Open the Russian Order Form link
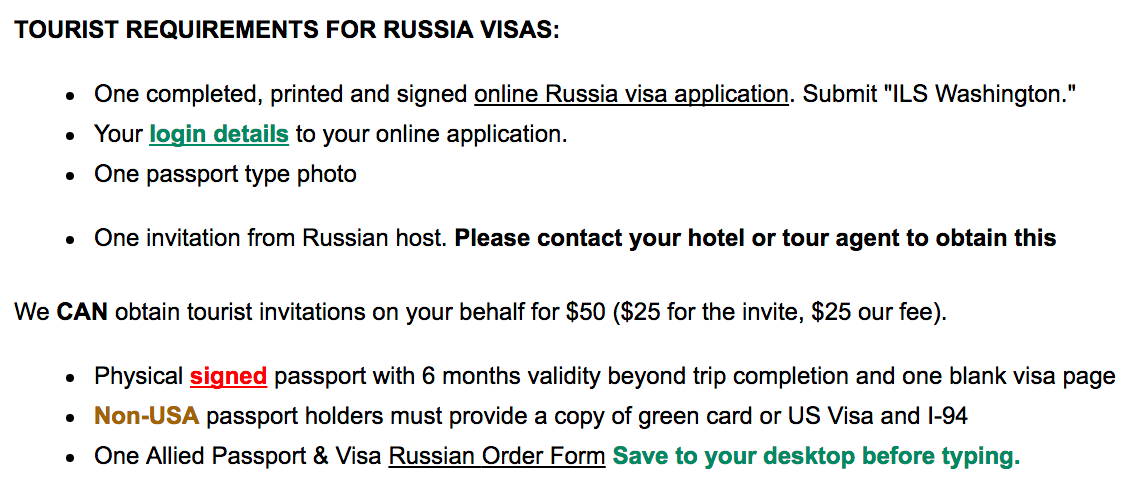 point(497,456)
